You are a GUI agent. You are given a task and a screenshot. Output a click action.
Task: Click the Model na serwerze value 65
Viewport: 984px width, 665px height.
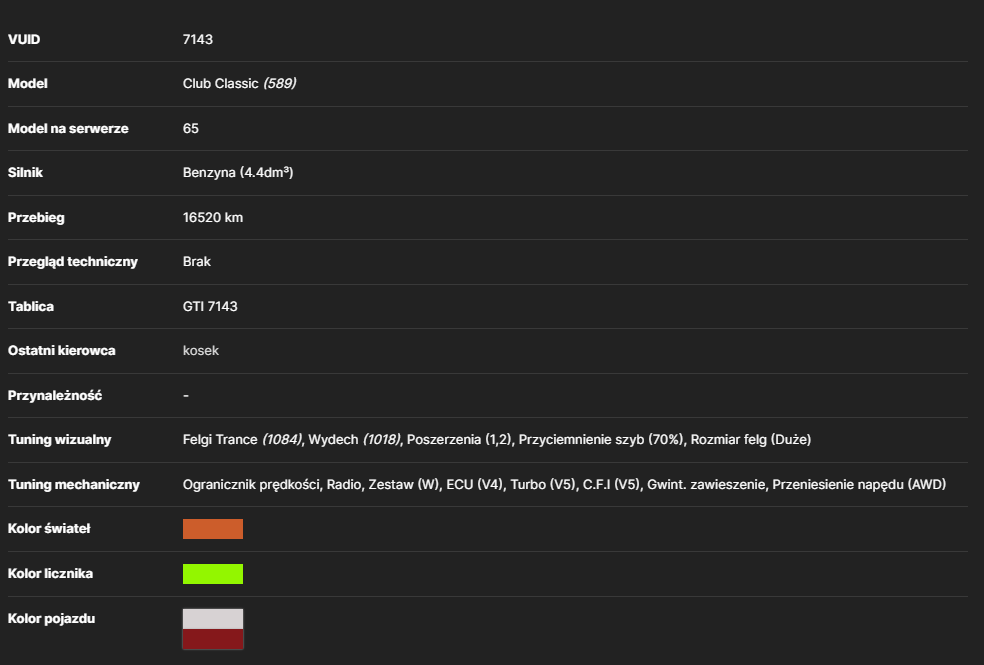tap(191, 129)
